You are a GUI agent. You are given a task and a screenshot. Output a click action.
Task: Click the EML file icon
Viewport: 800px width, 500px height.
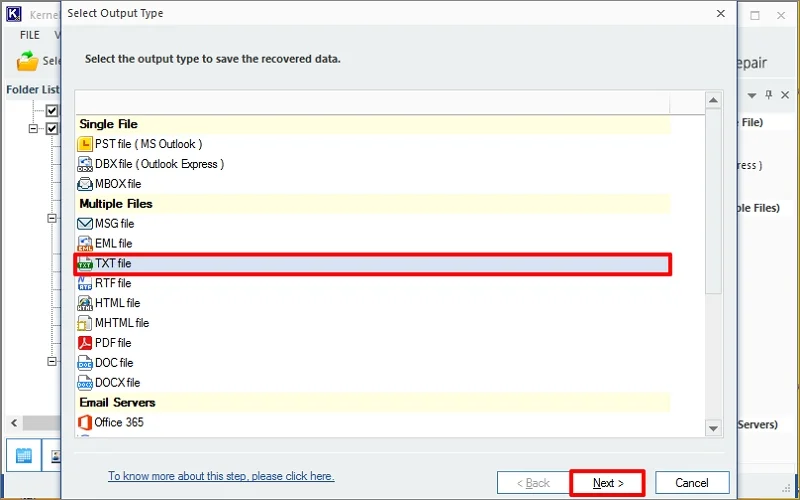click(85, 244)
